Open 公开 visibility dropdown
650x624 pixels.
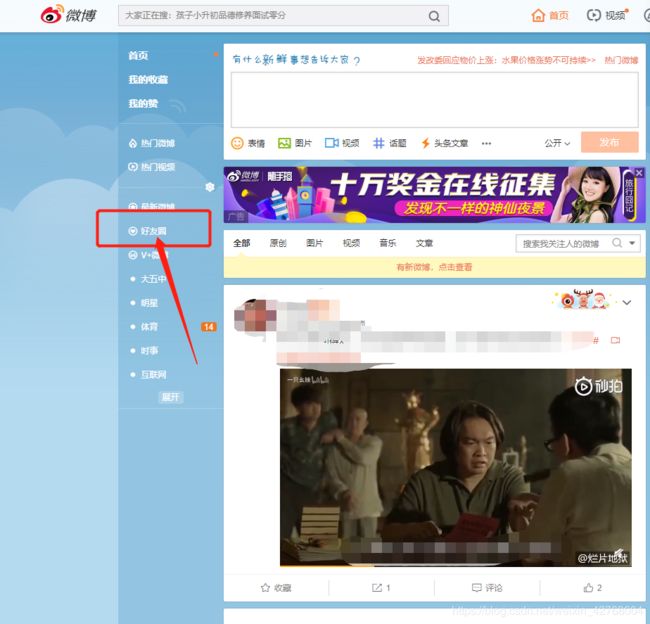pyautogui.click(x=557, y=143)
